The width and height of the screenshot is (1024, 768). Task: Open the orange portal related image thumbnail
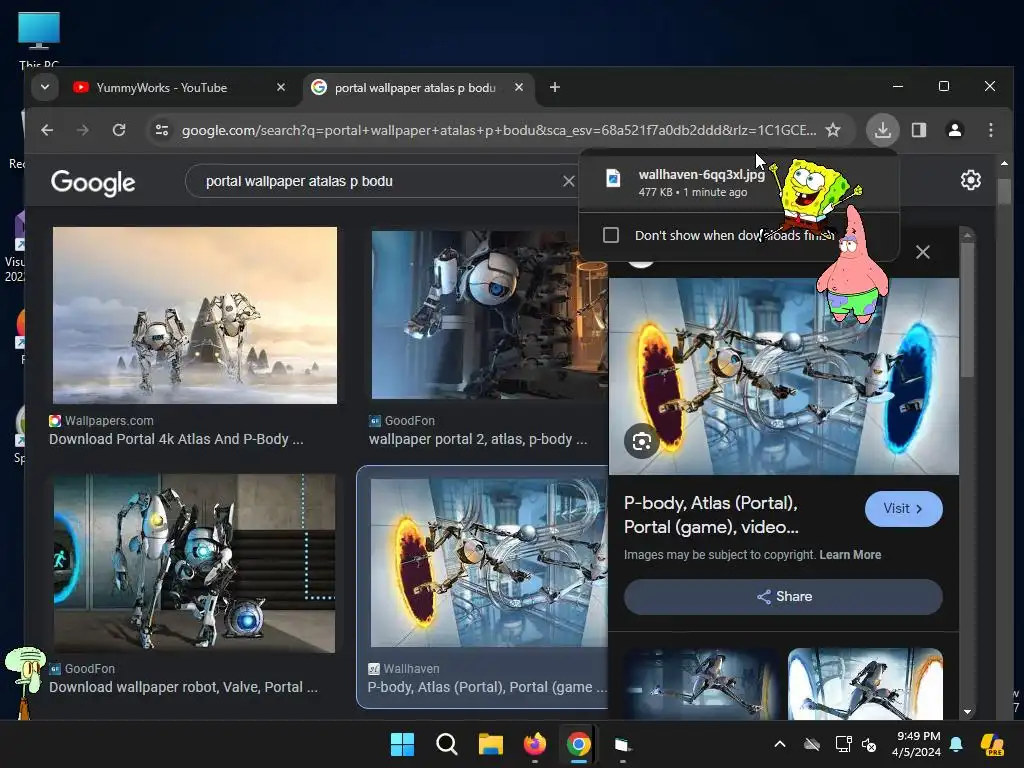[865, 684]
